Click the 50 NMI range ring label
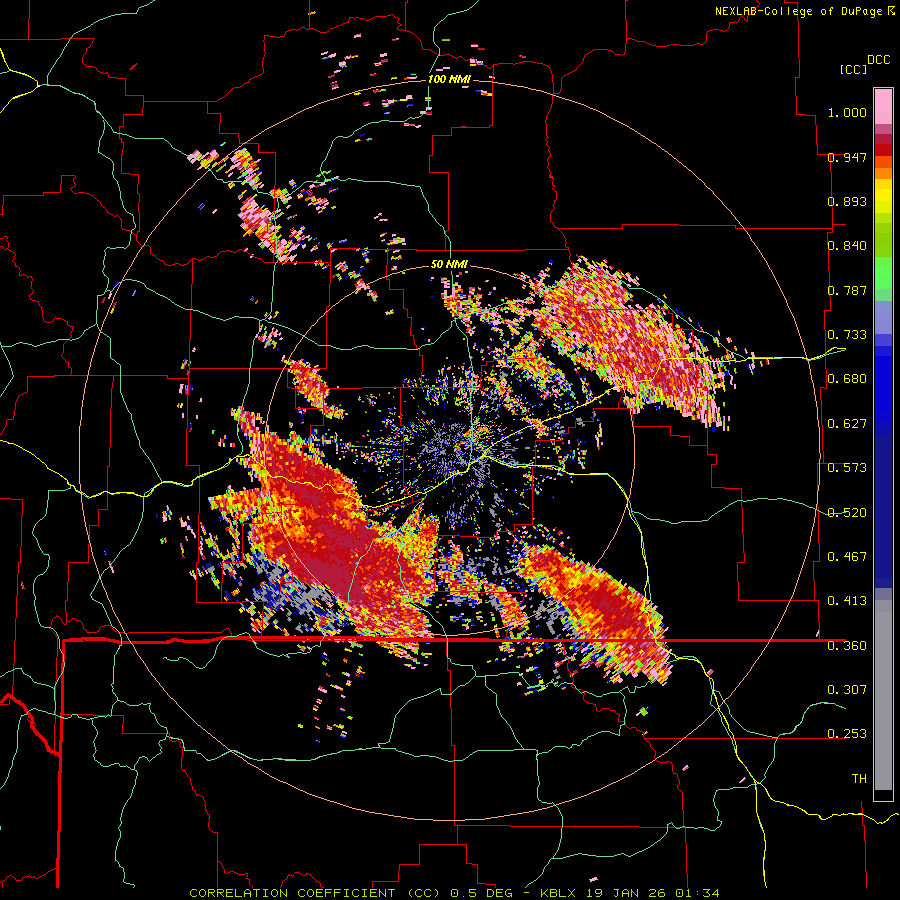Viewport: 900px width, 900px height. tap(449, 265)
